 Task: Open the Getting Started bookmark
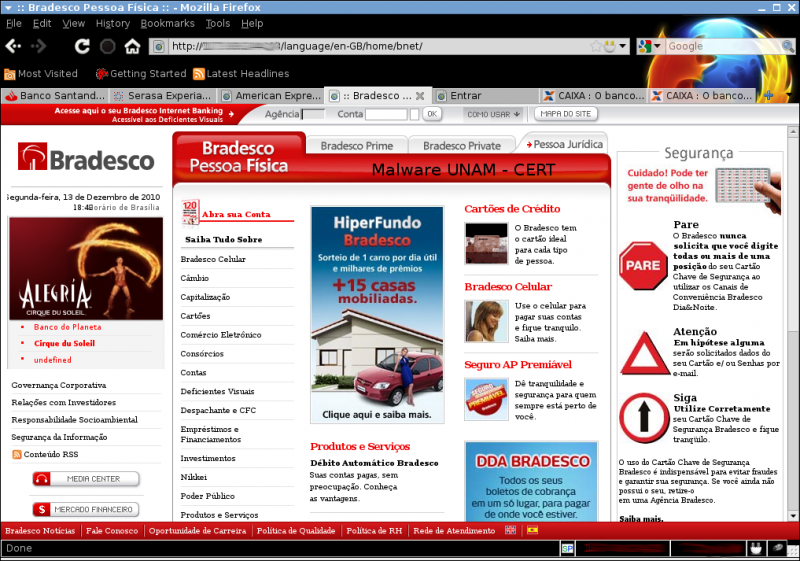pyautogui.click(x=141, y=73)
